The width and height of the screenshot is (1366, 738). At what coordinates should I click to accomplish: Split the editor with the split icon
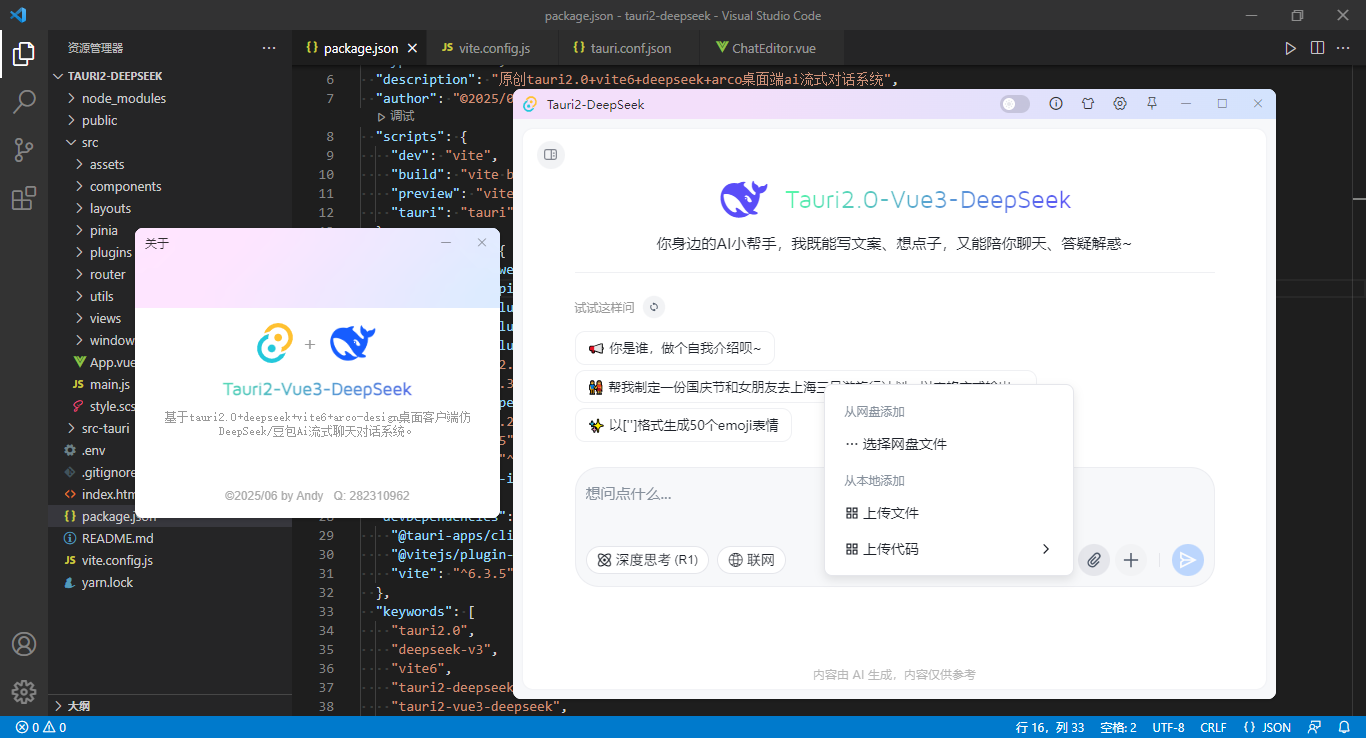tap(1317, 48)
